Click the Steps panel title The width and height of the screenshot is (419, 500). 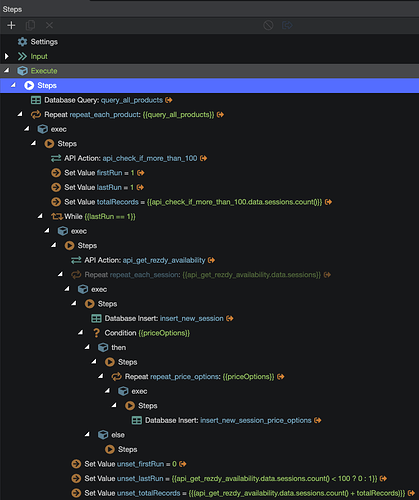pos(12,9)
